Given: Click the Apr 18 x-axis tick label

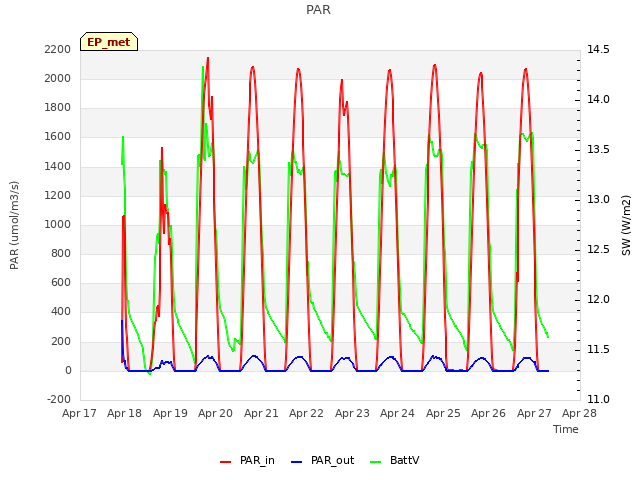Looking at the screenshot, I should pos(124,413).
